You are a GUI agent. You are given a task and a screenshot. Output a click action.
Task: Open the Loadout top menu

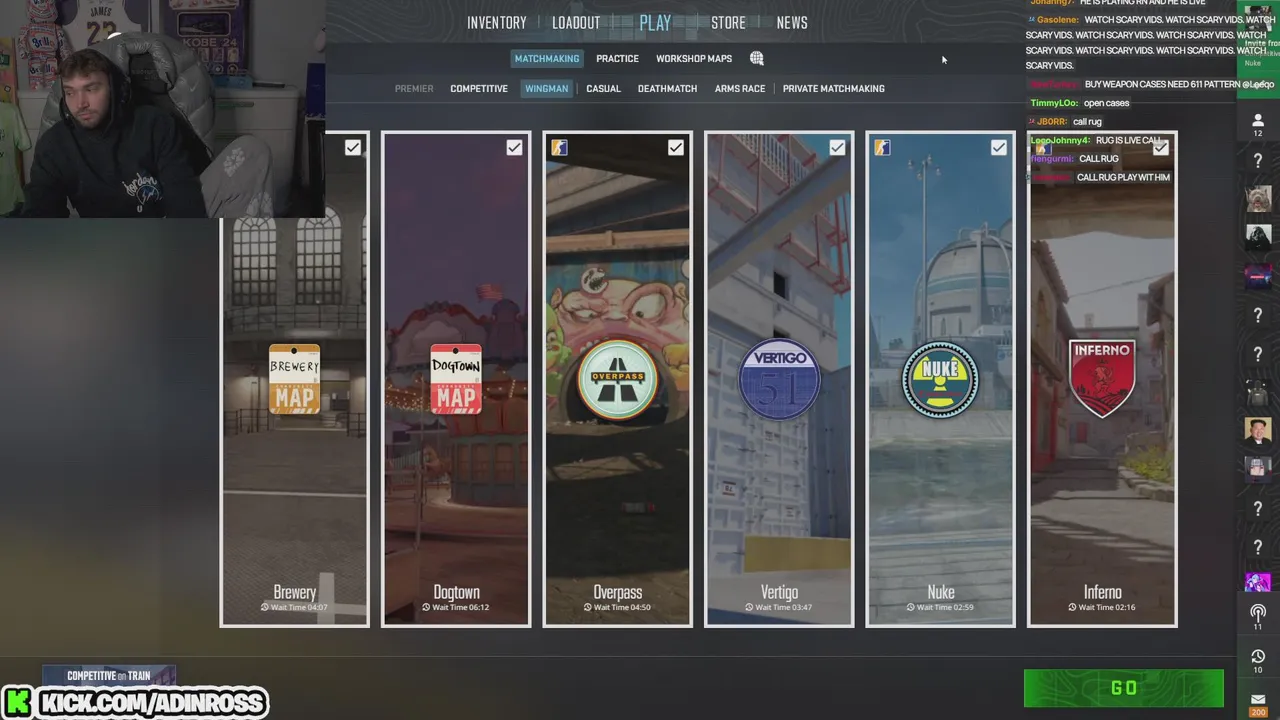(x=577, y=23)
